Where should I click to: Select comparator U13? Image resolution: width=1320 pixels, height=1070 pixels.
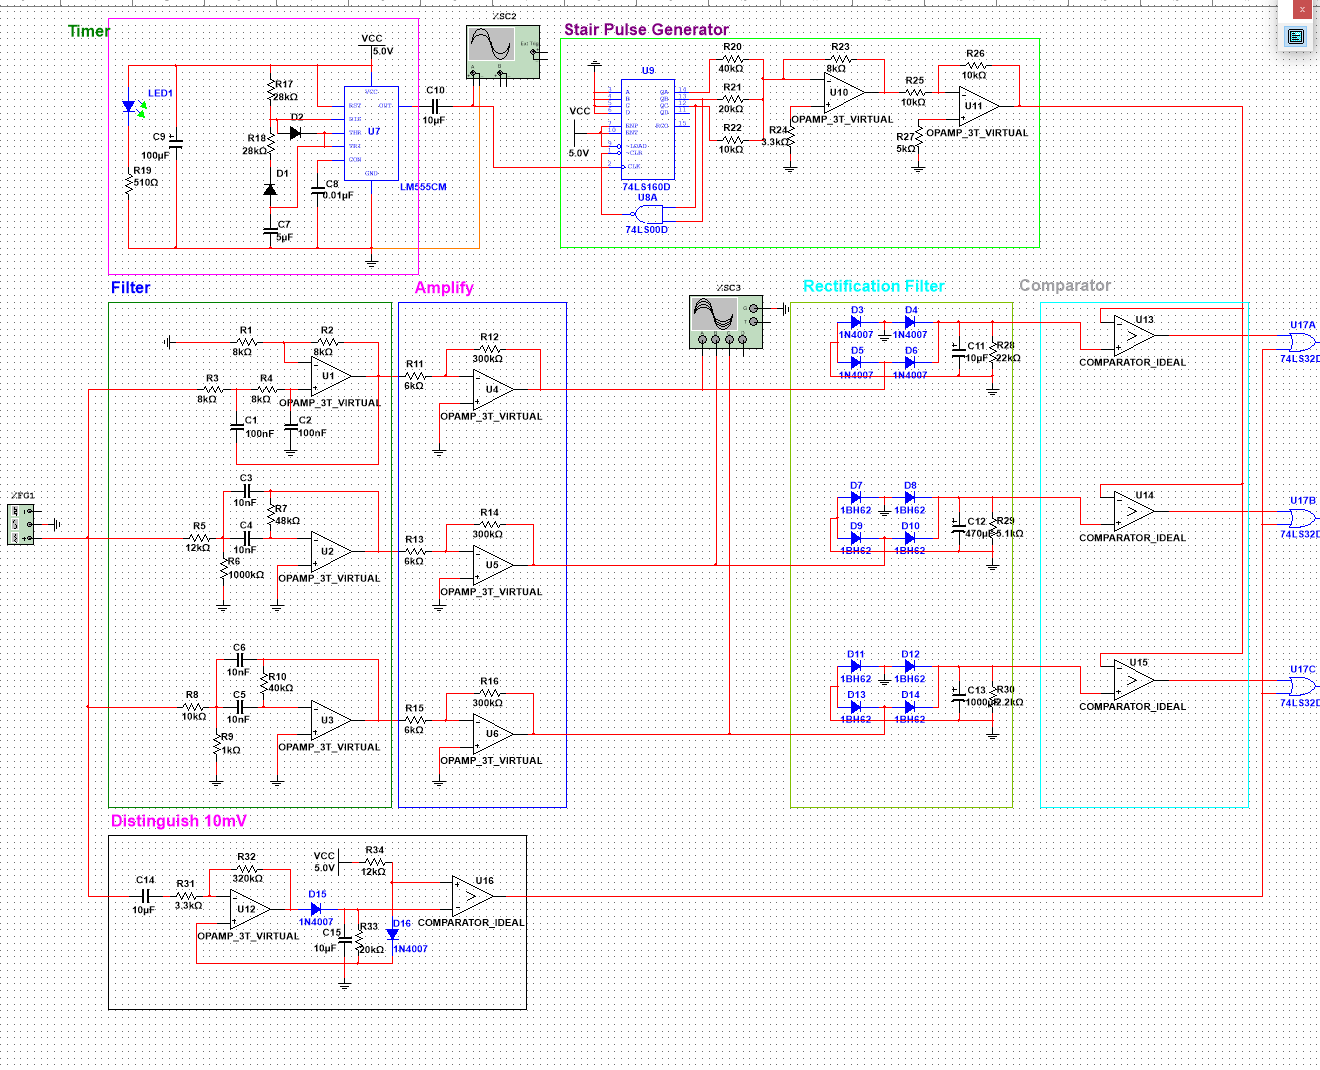[x=1135, y=335]
